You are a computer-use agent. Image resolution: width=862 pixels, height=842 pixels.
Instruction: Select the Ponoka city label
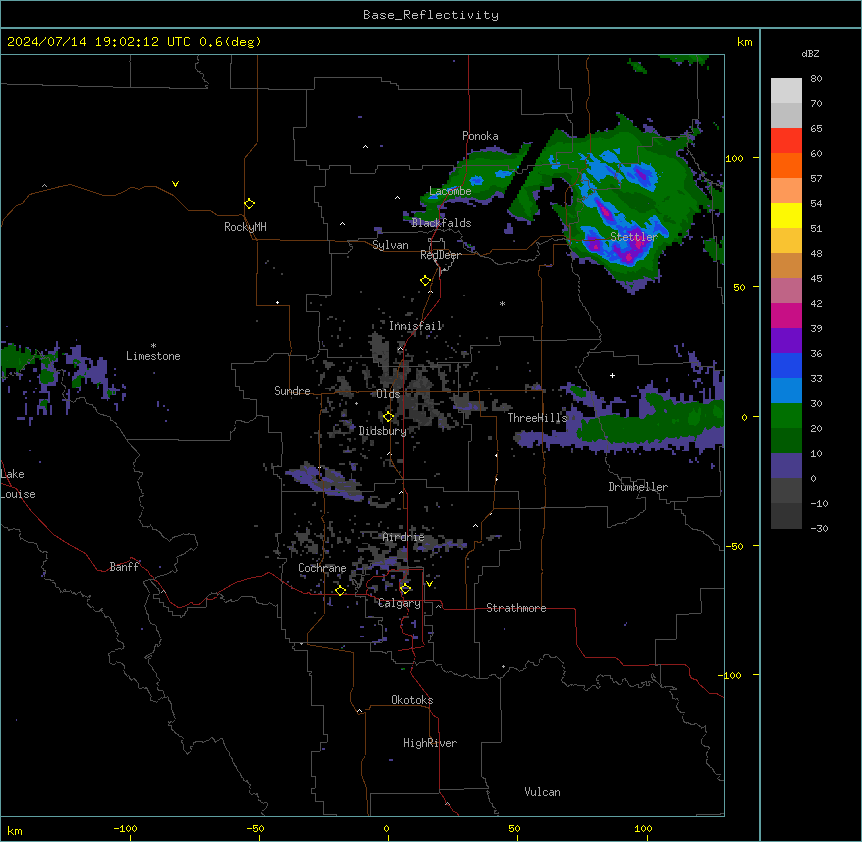(480, 136)
